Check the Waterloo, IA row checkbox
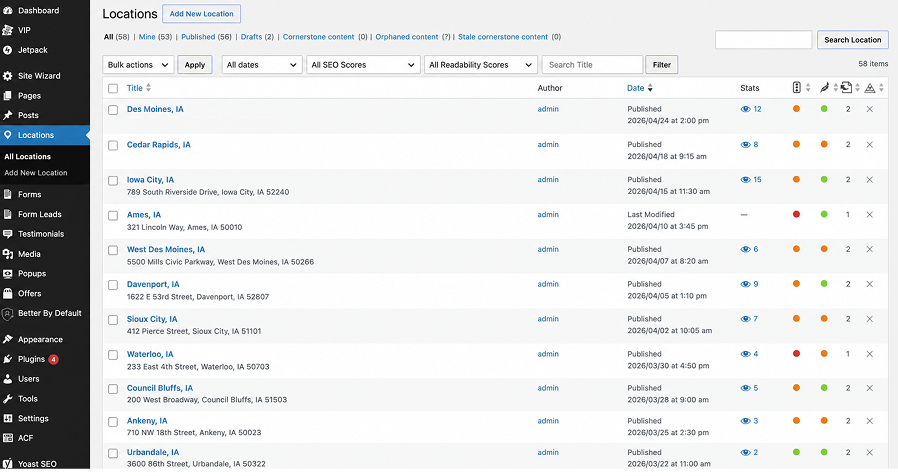Screen dimensions: 898x476 113,355
